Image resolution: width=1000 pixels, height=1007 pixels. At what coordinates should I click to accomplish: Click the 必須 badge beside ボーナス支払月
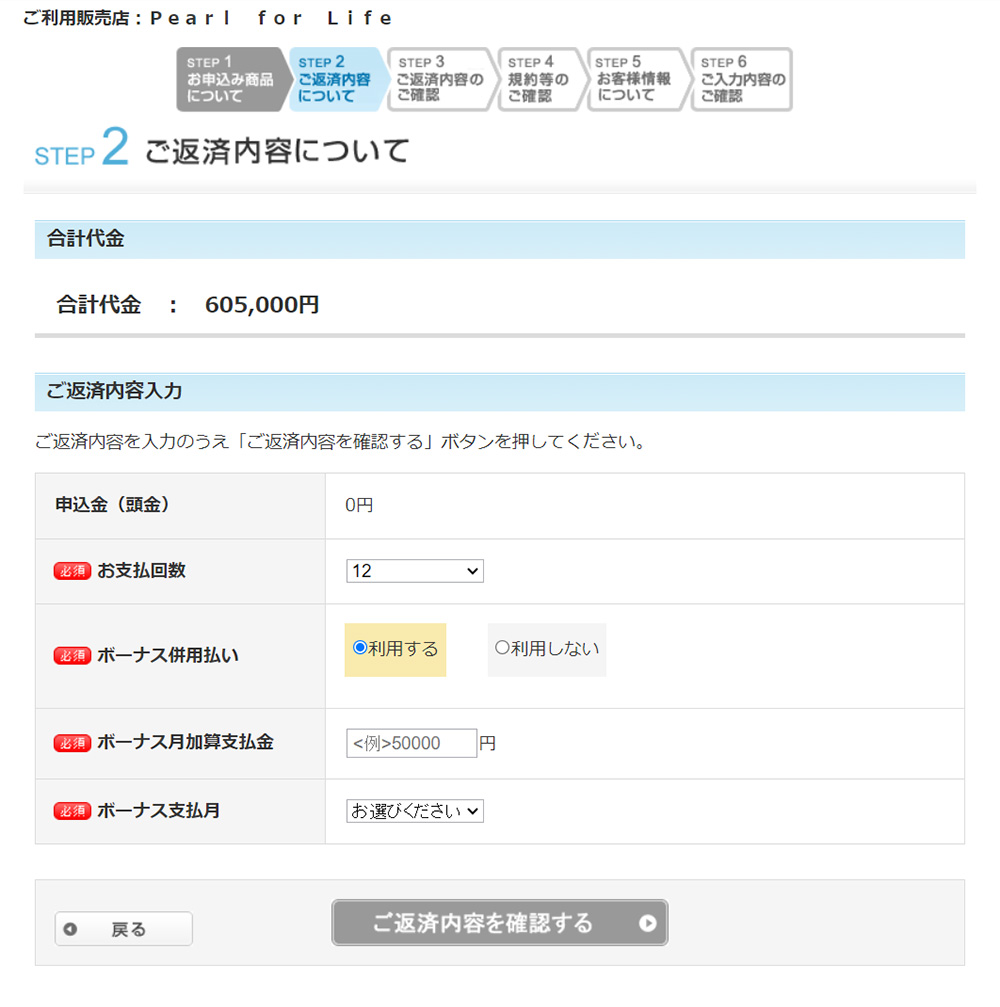coord(72,811)
